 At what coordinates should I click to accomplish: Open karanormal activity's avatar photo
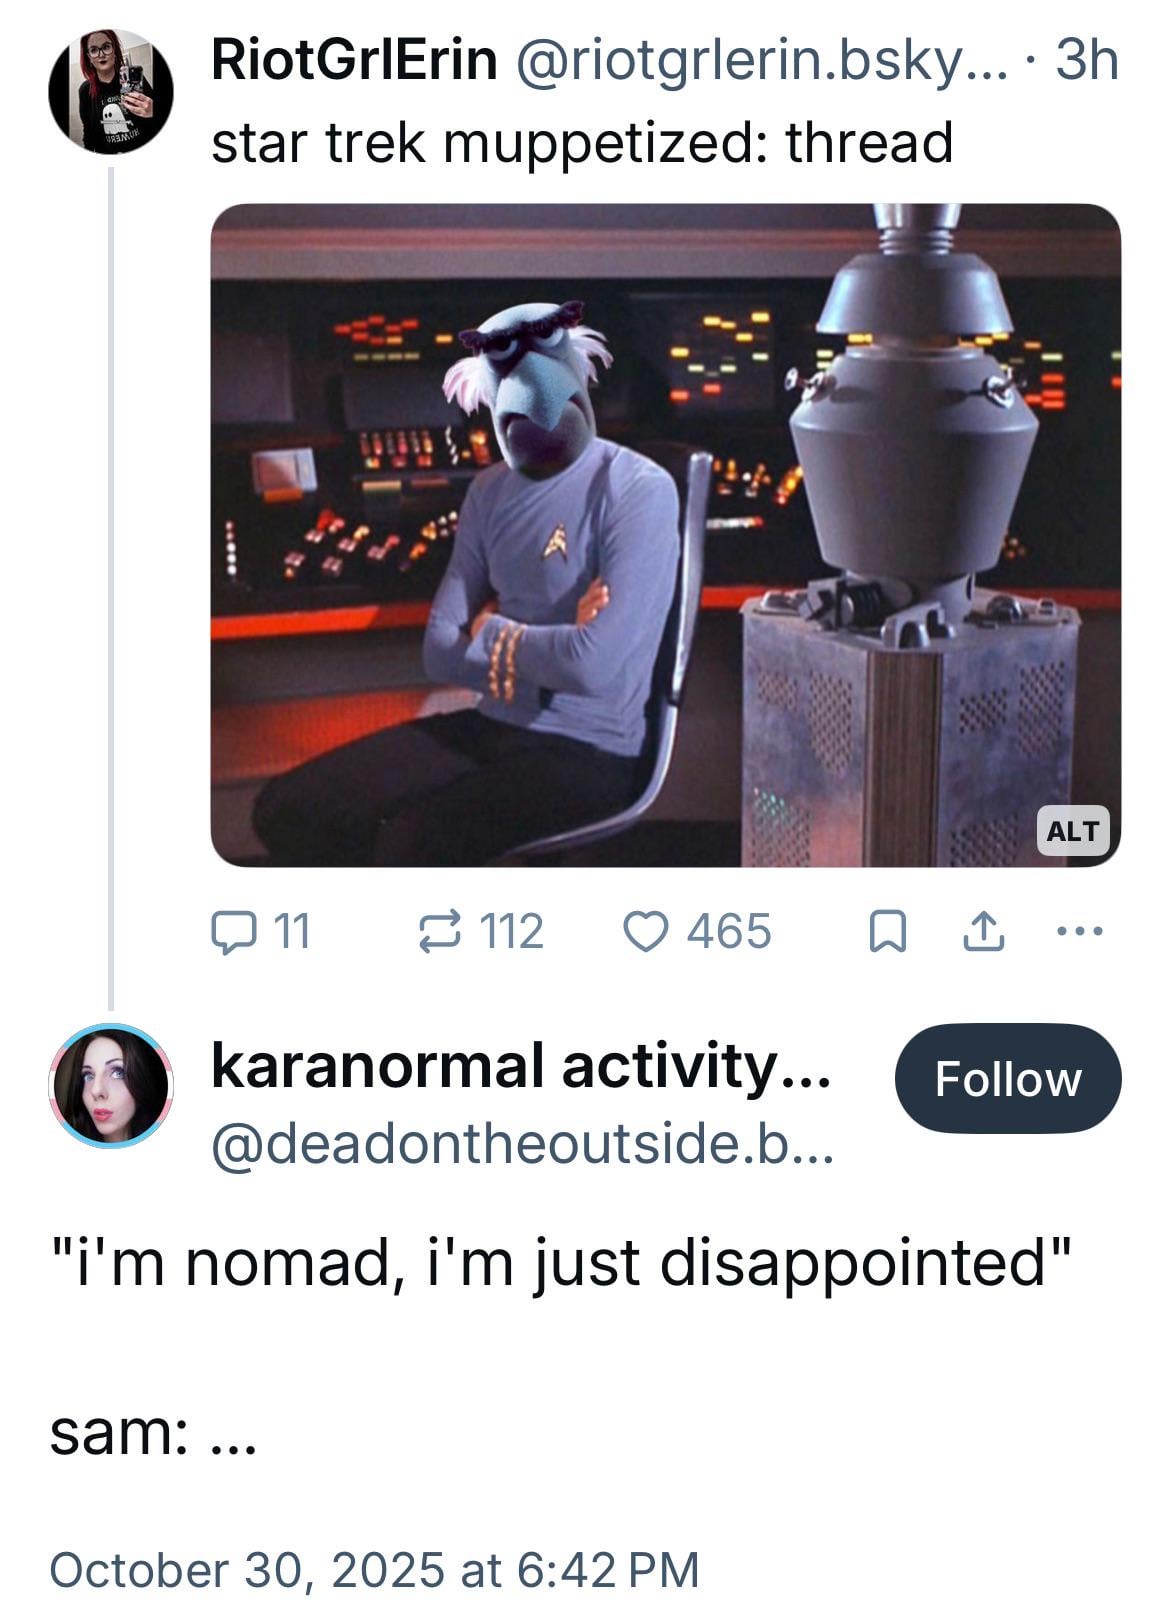[x=111, y=1085]
